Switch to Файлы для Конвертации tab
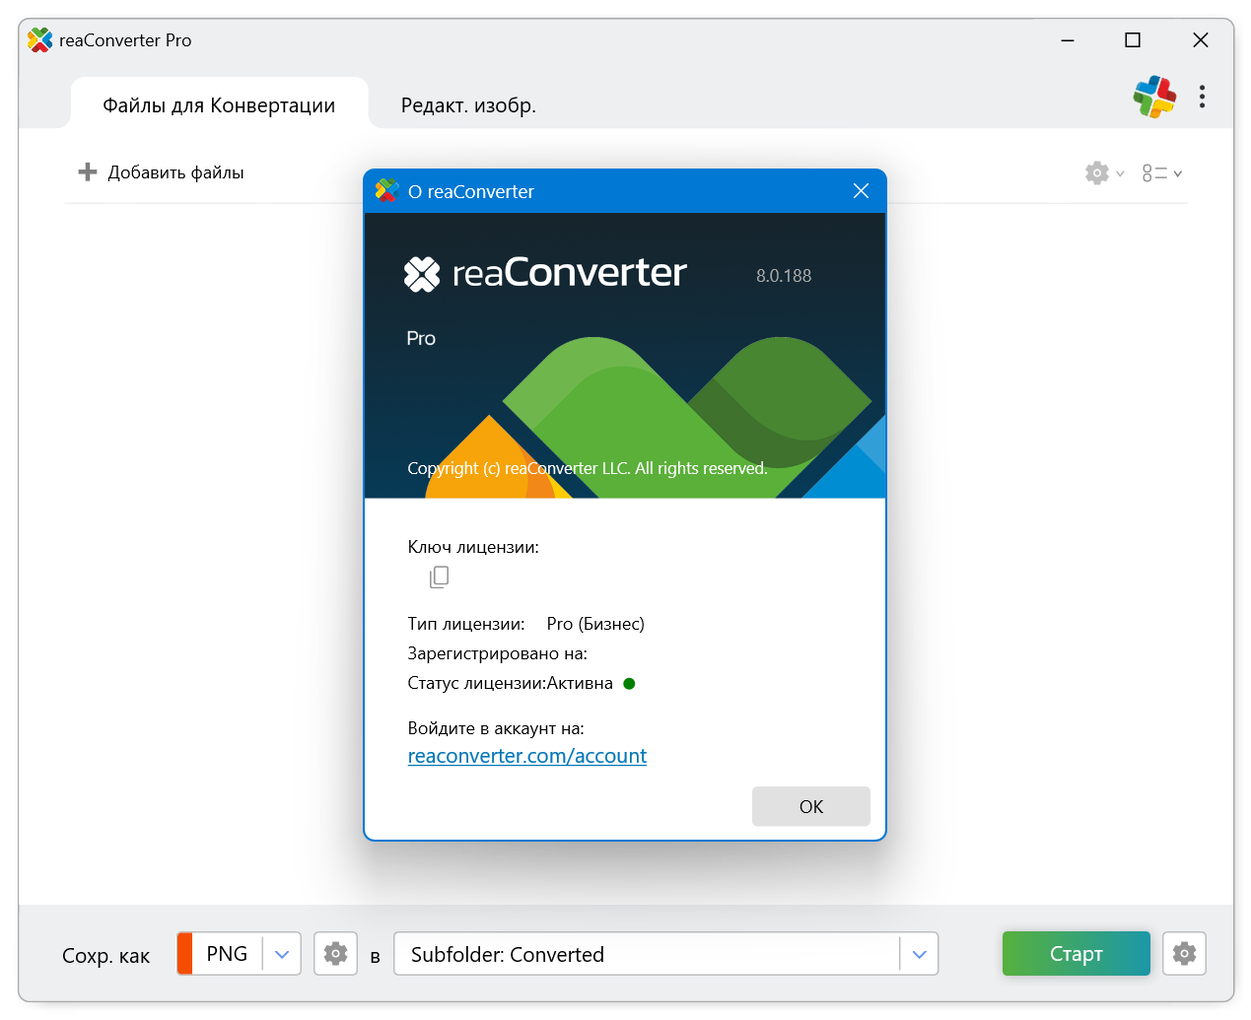 coord(219,105)
